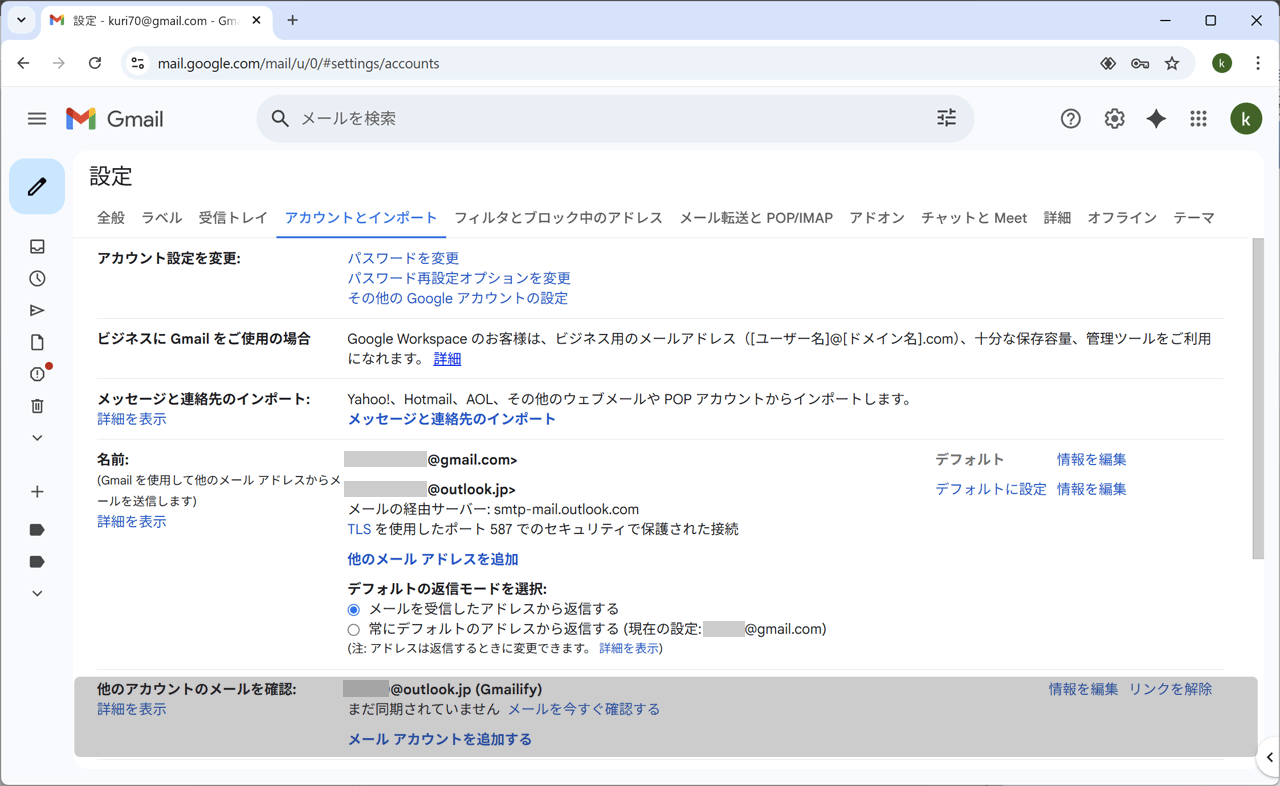Click リンクを解除 for Gmailify account
Screen dimensions: 1280x786
[x=1170, y=689]
